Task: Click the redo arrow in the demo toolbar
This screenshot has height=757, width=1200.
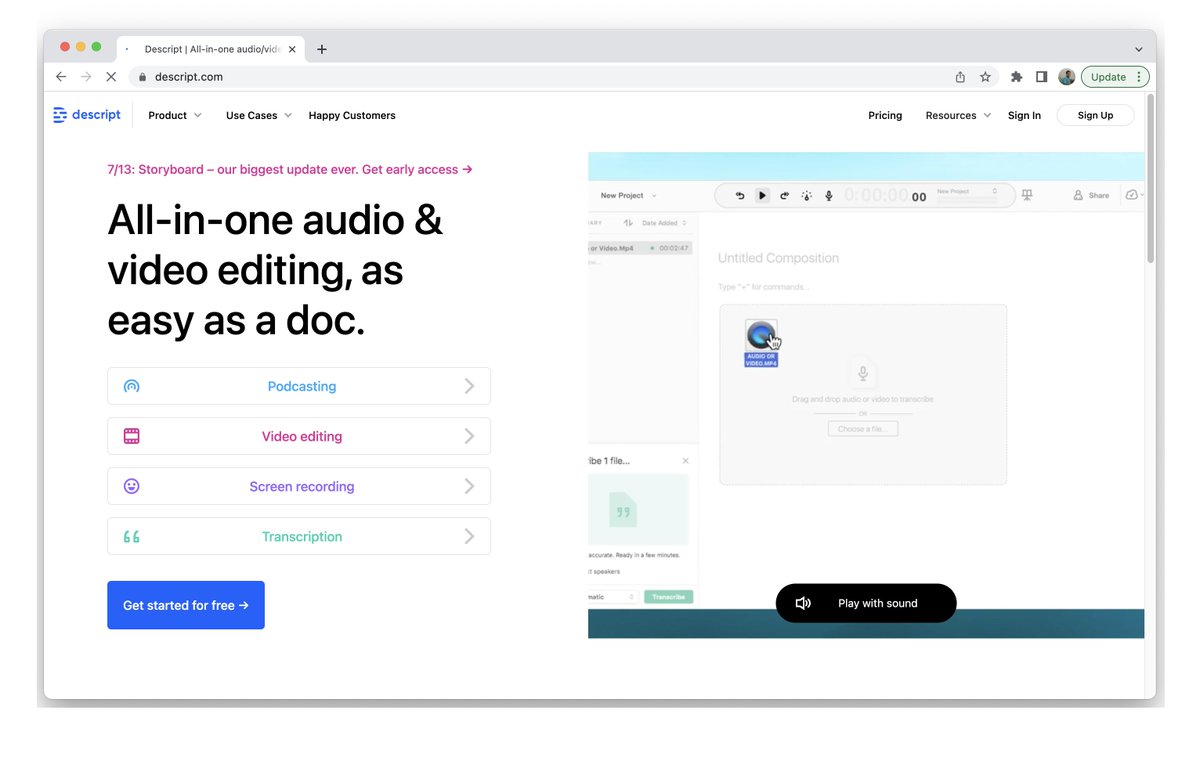Action: coord(784,196)
